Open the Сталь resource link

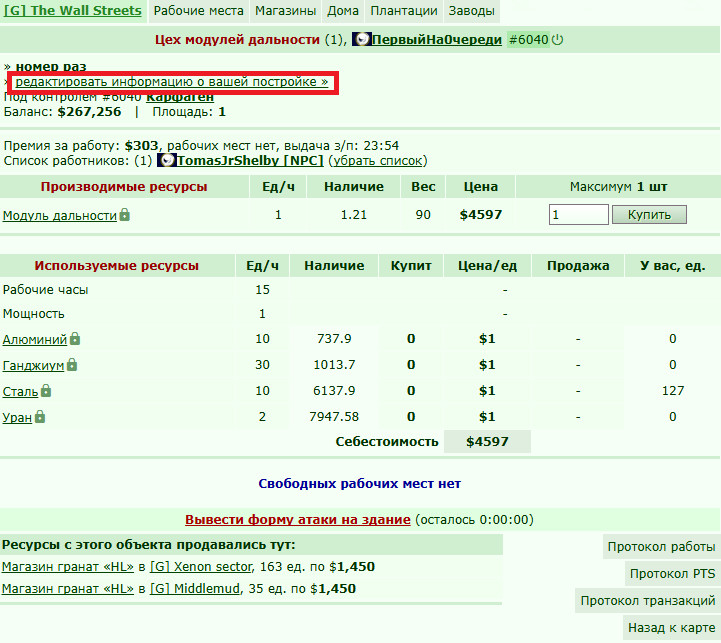click(20, 391)
